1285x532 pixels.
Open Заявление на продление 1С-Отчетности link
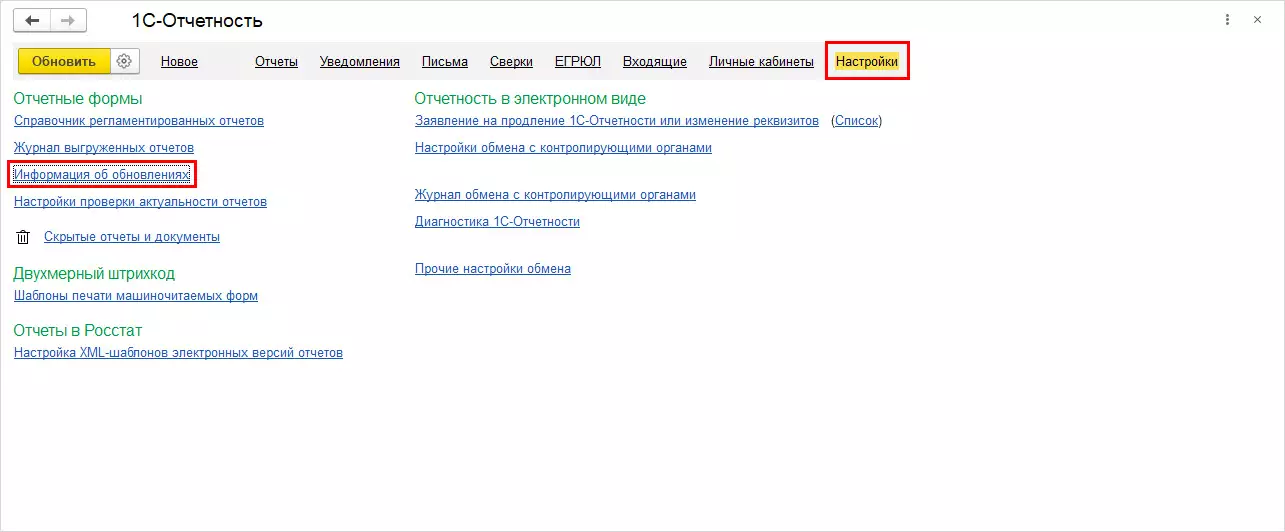(617, 121)
